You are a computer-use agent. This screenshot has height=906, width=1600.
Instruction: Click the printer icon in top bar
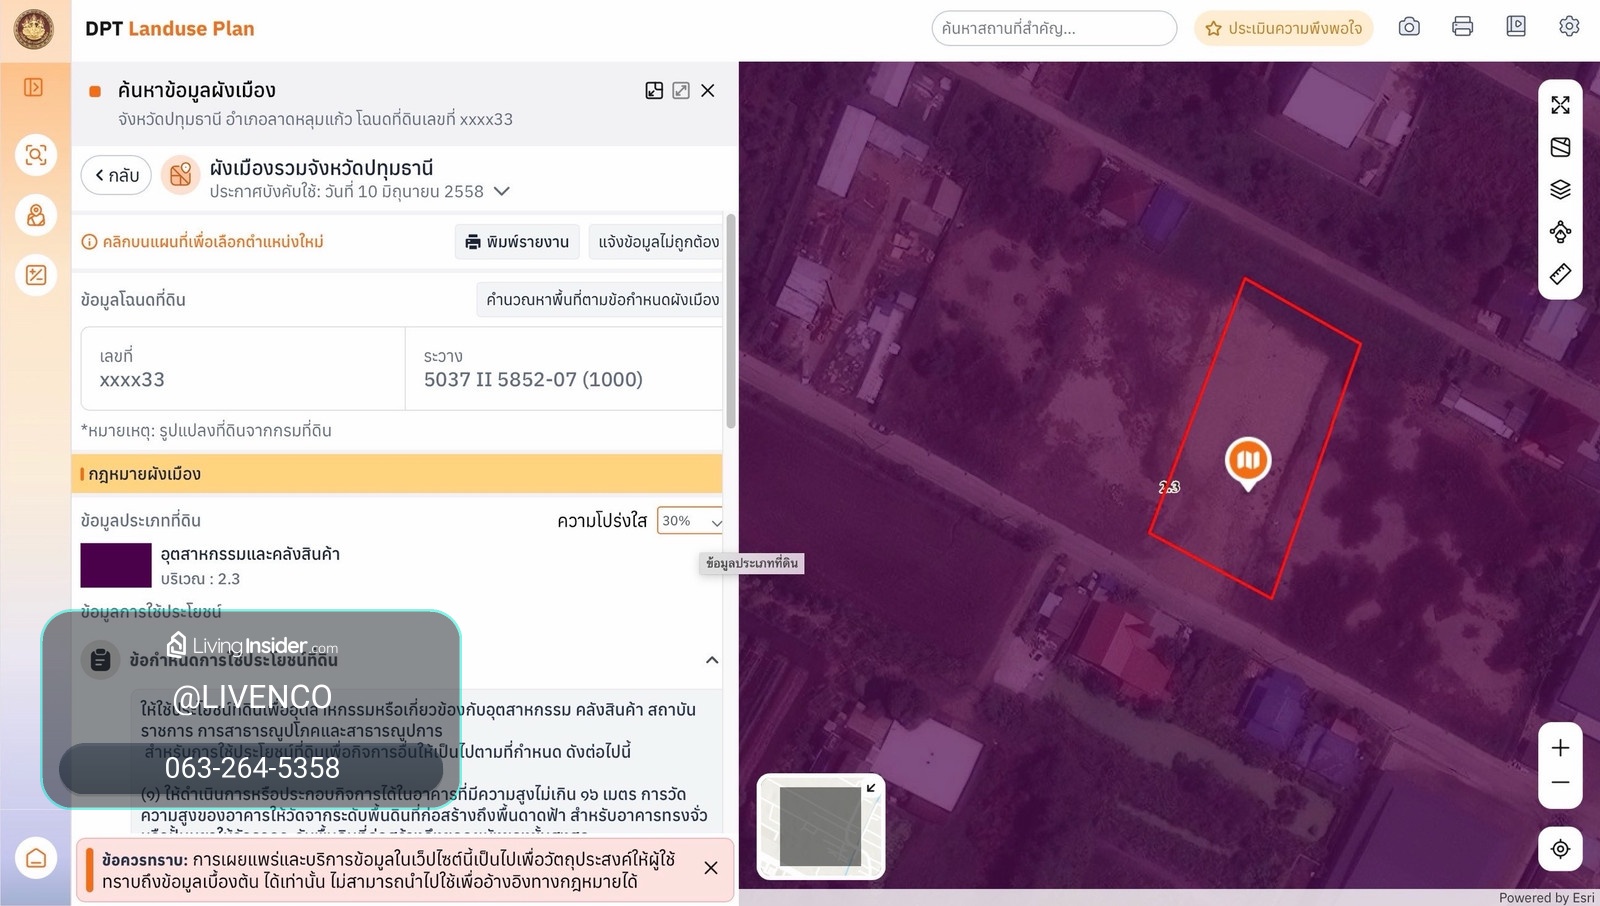click(x=1462, y=27)
